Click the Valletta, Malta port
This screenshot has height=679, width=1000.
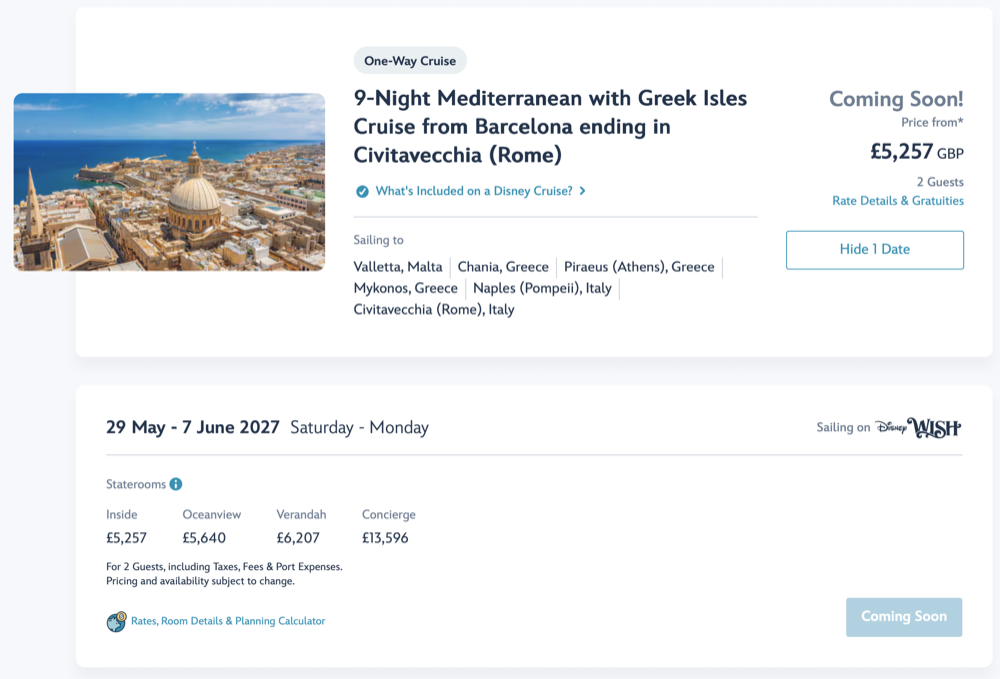(398, 267)
